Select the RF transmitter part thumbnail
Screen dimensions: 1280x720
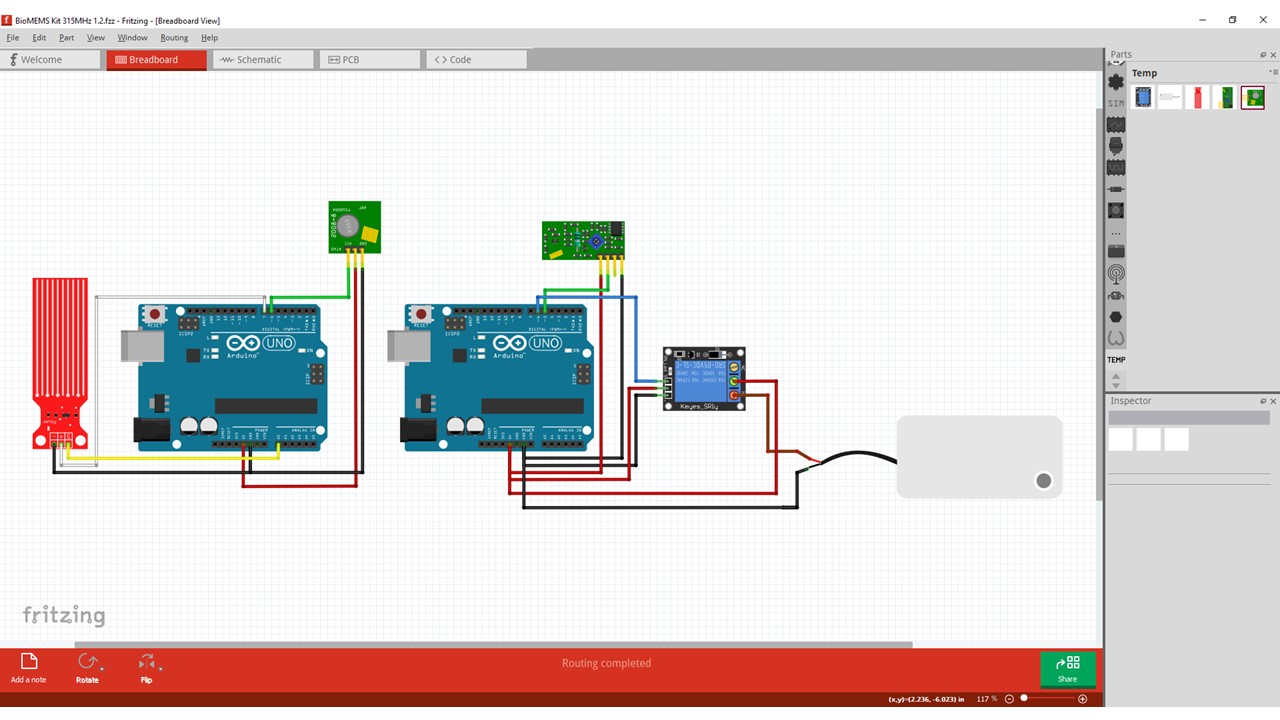[x=1252, y=97]
